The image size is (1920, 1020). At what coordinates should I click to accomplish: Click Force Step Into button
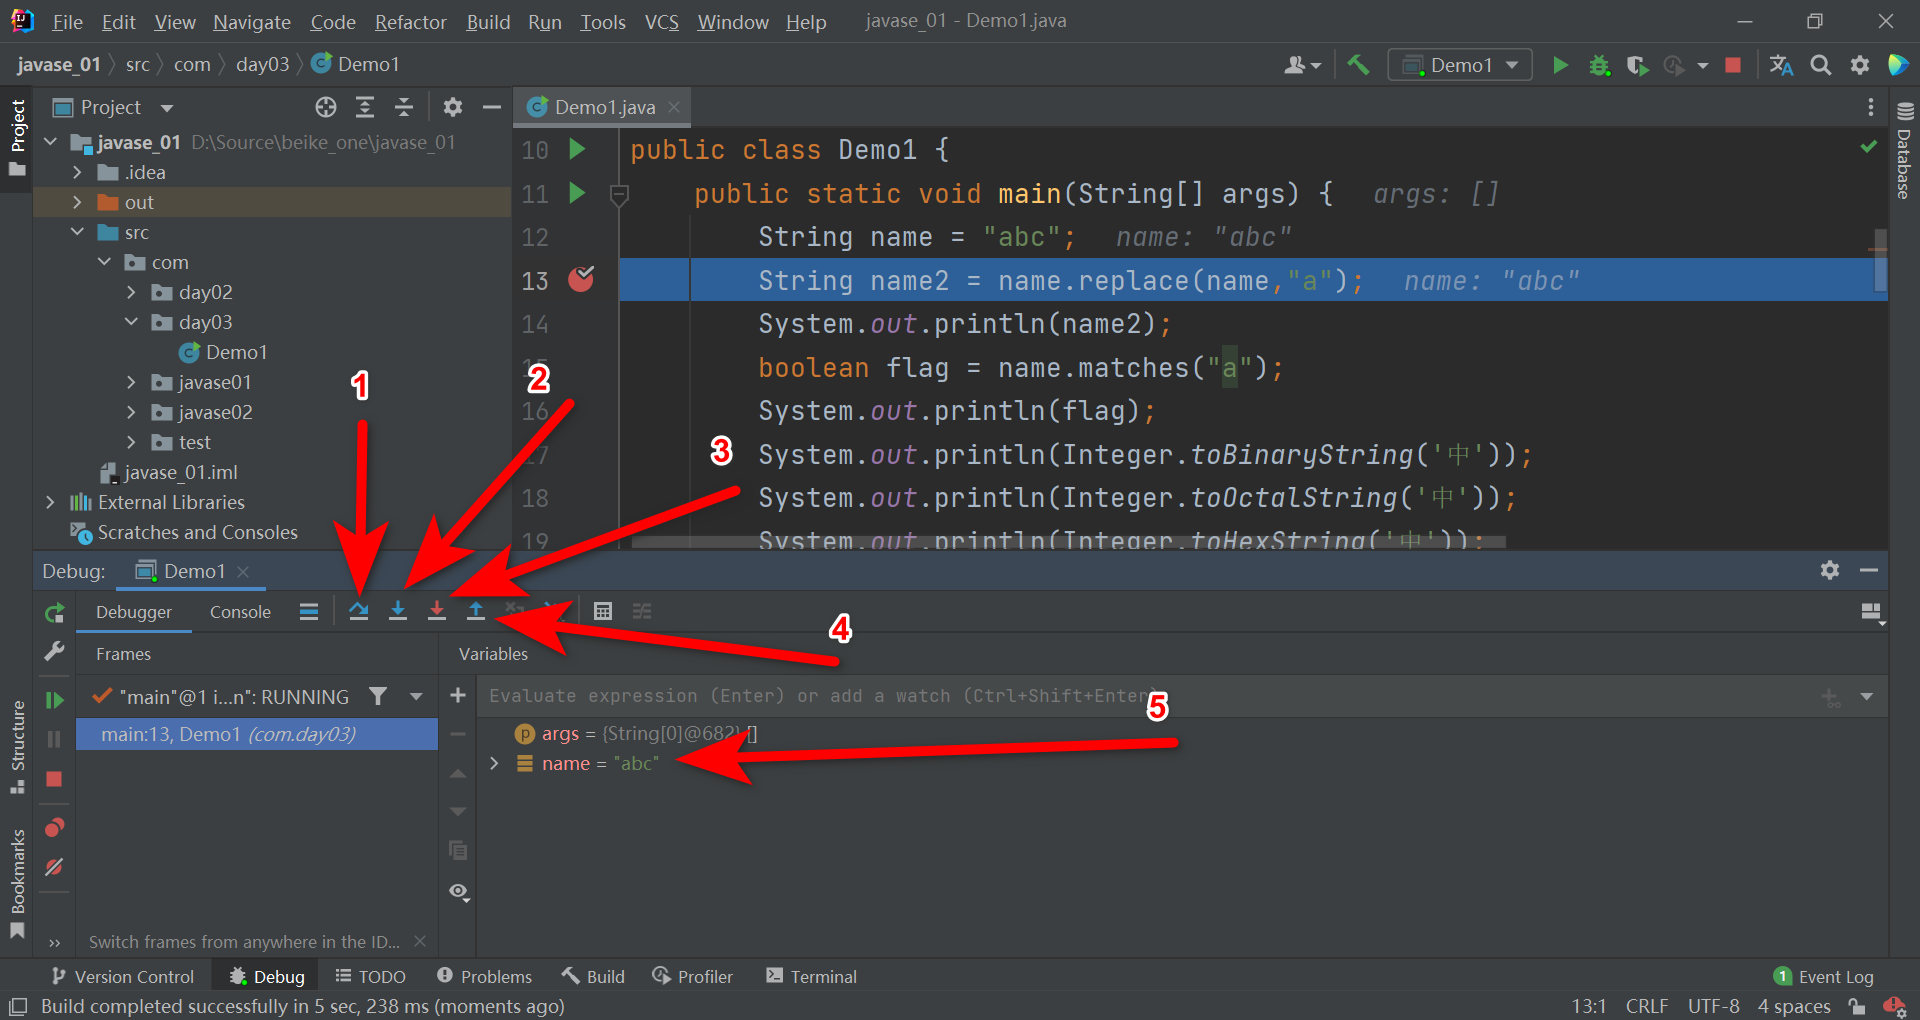[x=437, y=611]
